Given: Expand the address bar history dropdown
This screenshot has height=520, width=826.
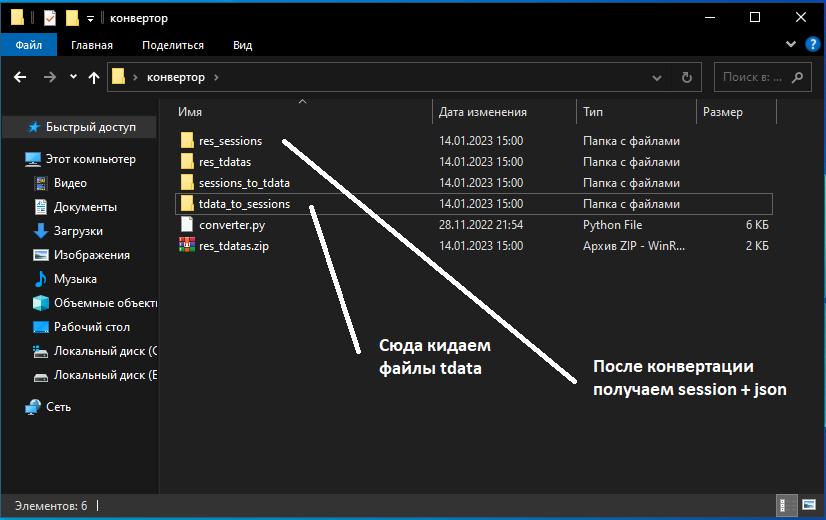Looking at the screenshot, I should (656, 77).
